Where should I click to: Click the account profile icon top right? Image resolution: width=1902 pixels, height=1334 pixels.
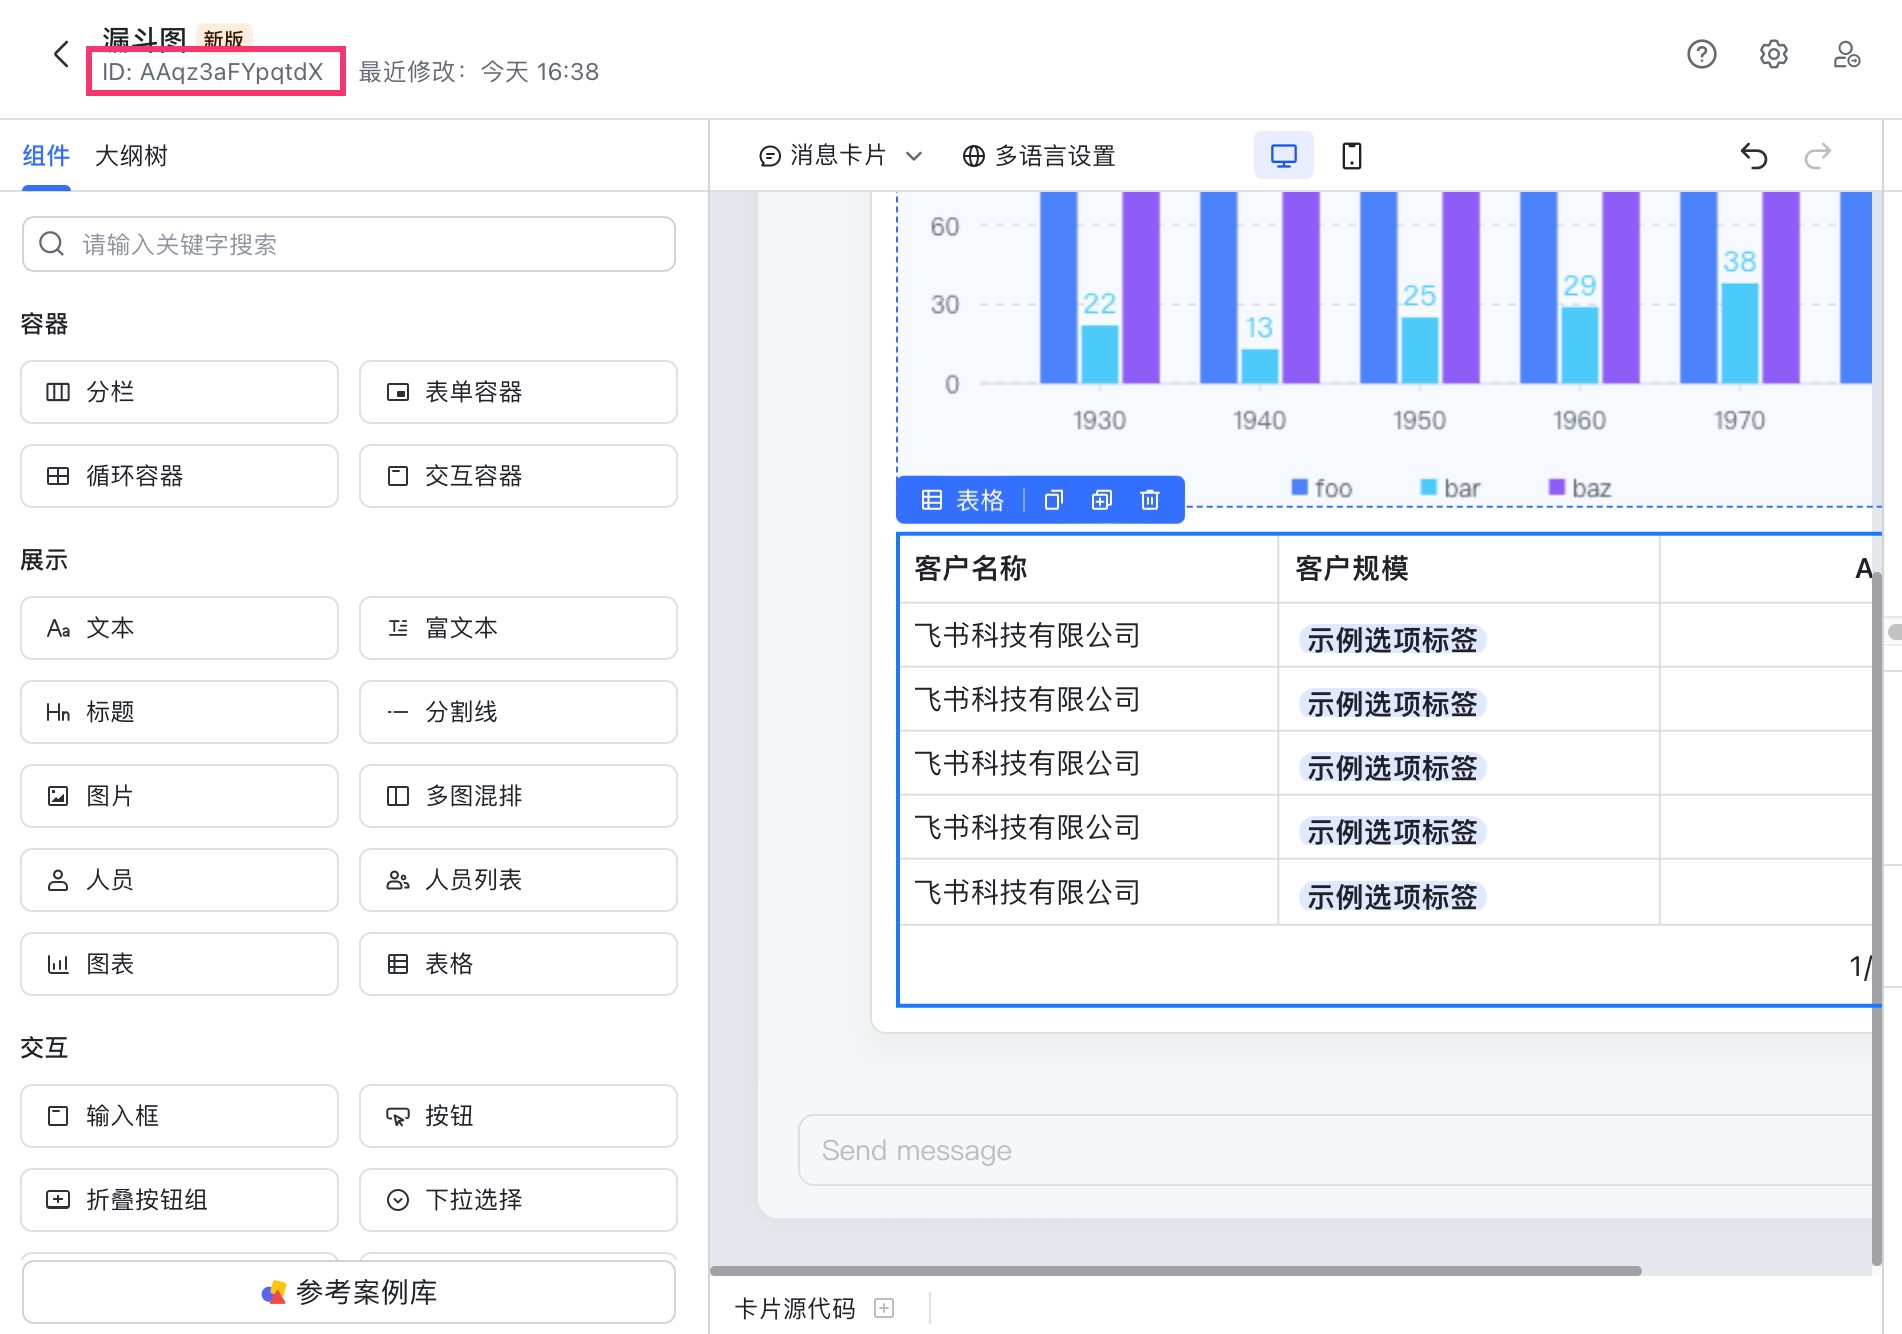[1845, 55]
